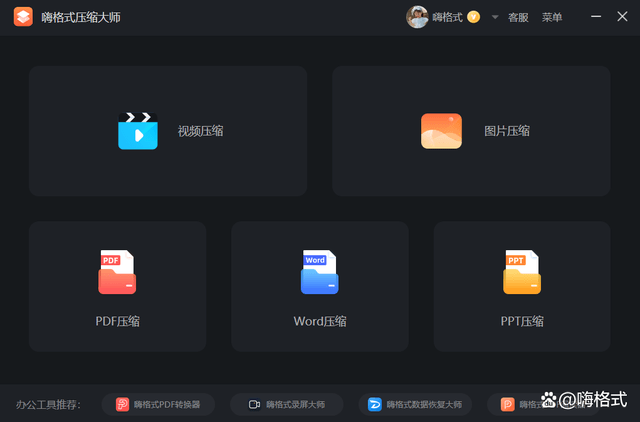Open the video compression icon
This screenshot has height=422, width=640.
coord(138,131)
